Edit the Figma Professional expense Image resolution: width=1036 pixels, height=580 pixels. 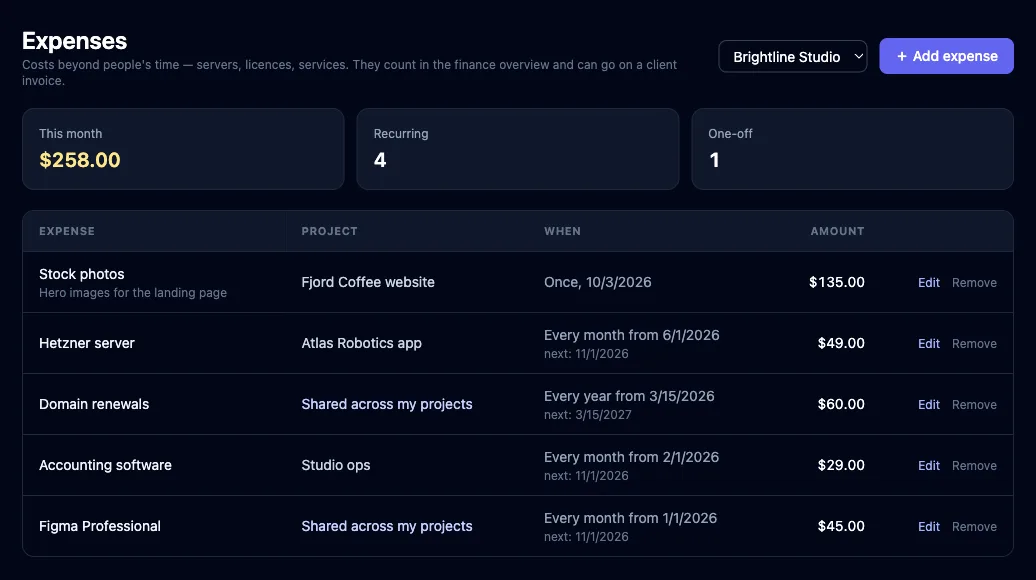point(928,526)
